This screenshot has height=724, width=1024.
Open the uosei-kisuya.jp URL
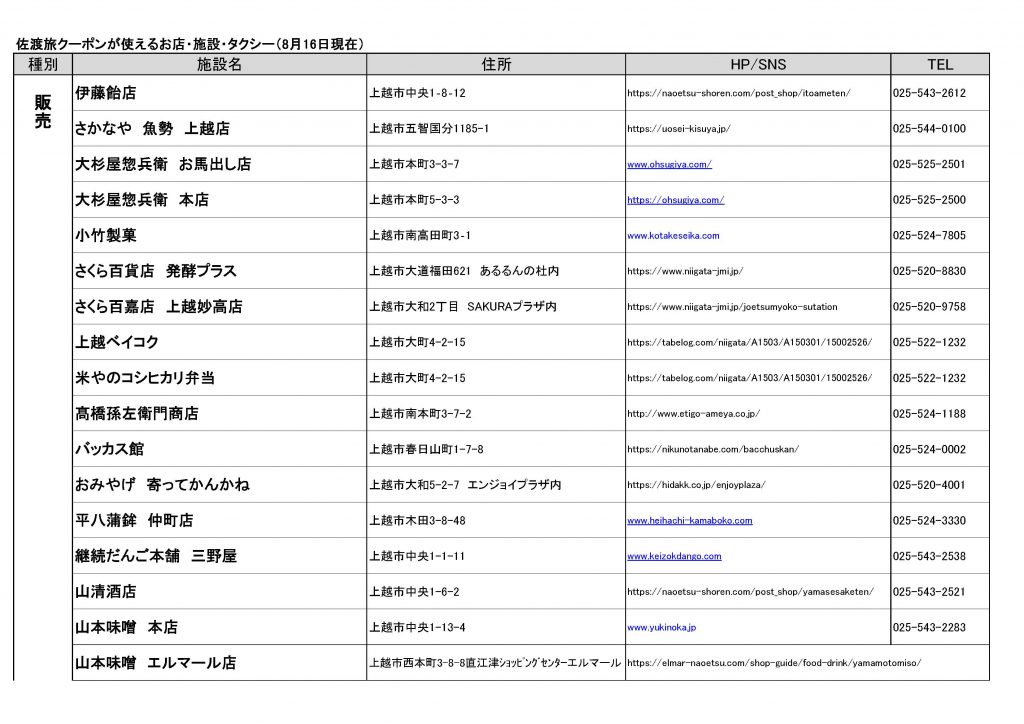click(679, 129)
